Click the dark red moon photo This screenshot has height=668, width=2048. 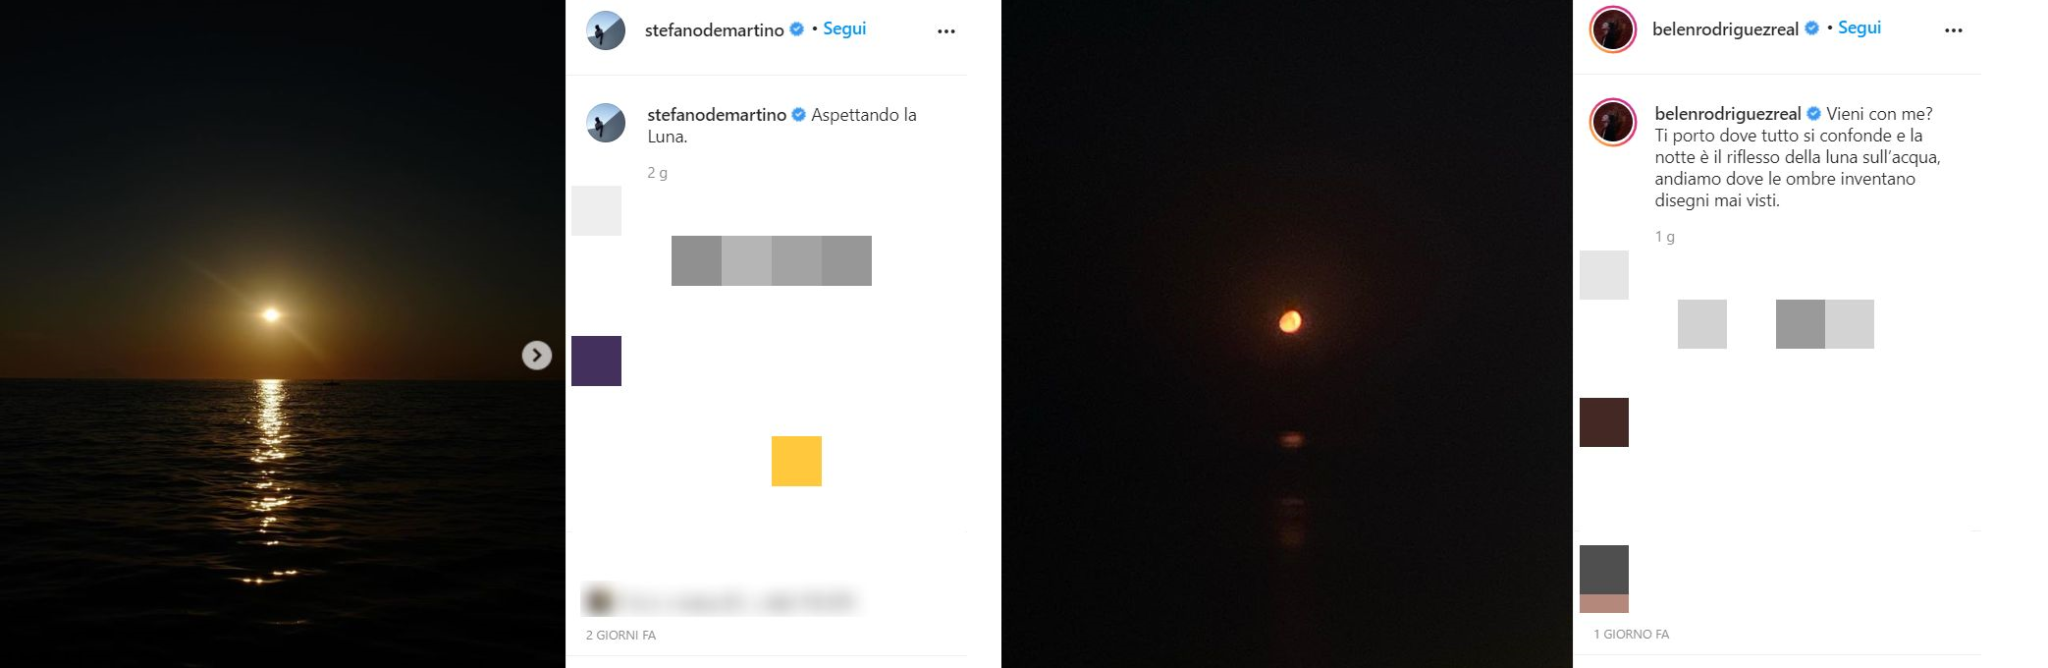click(1287, 334)
